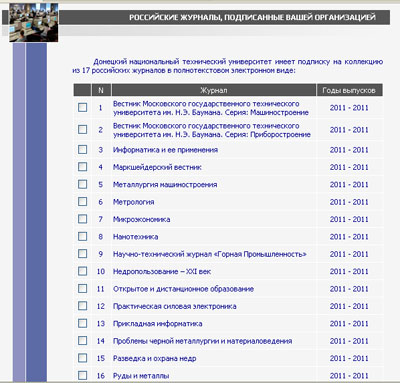This screenshot has width=400, height=383.
Task: Open the Микроэкономика journal
Action: (141, 219)
